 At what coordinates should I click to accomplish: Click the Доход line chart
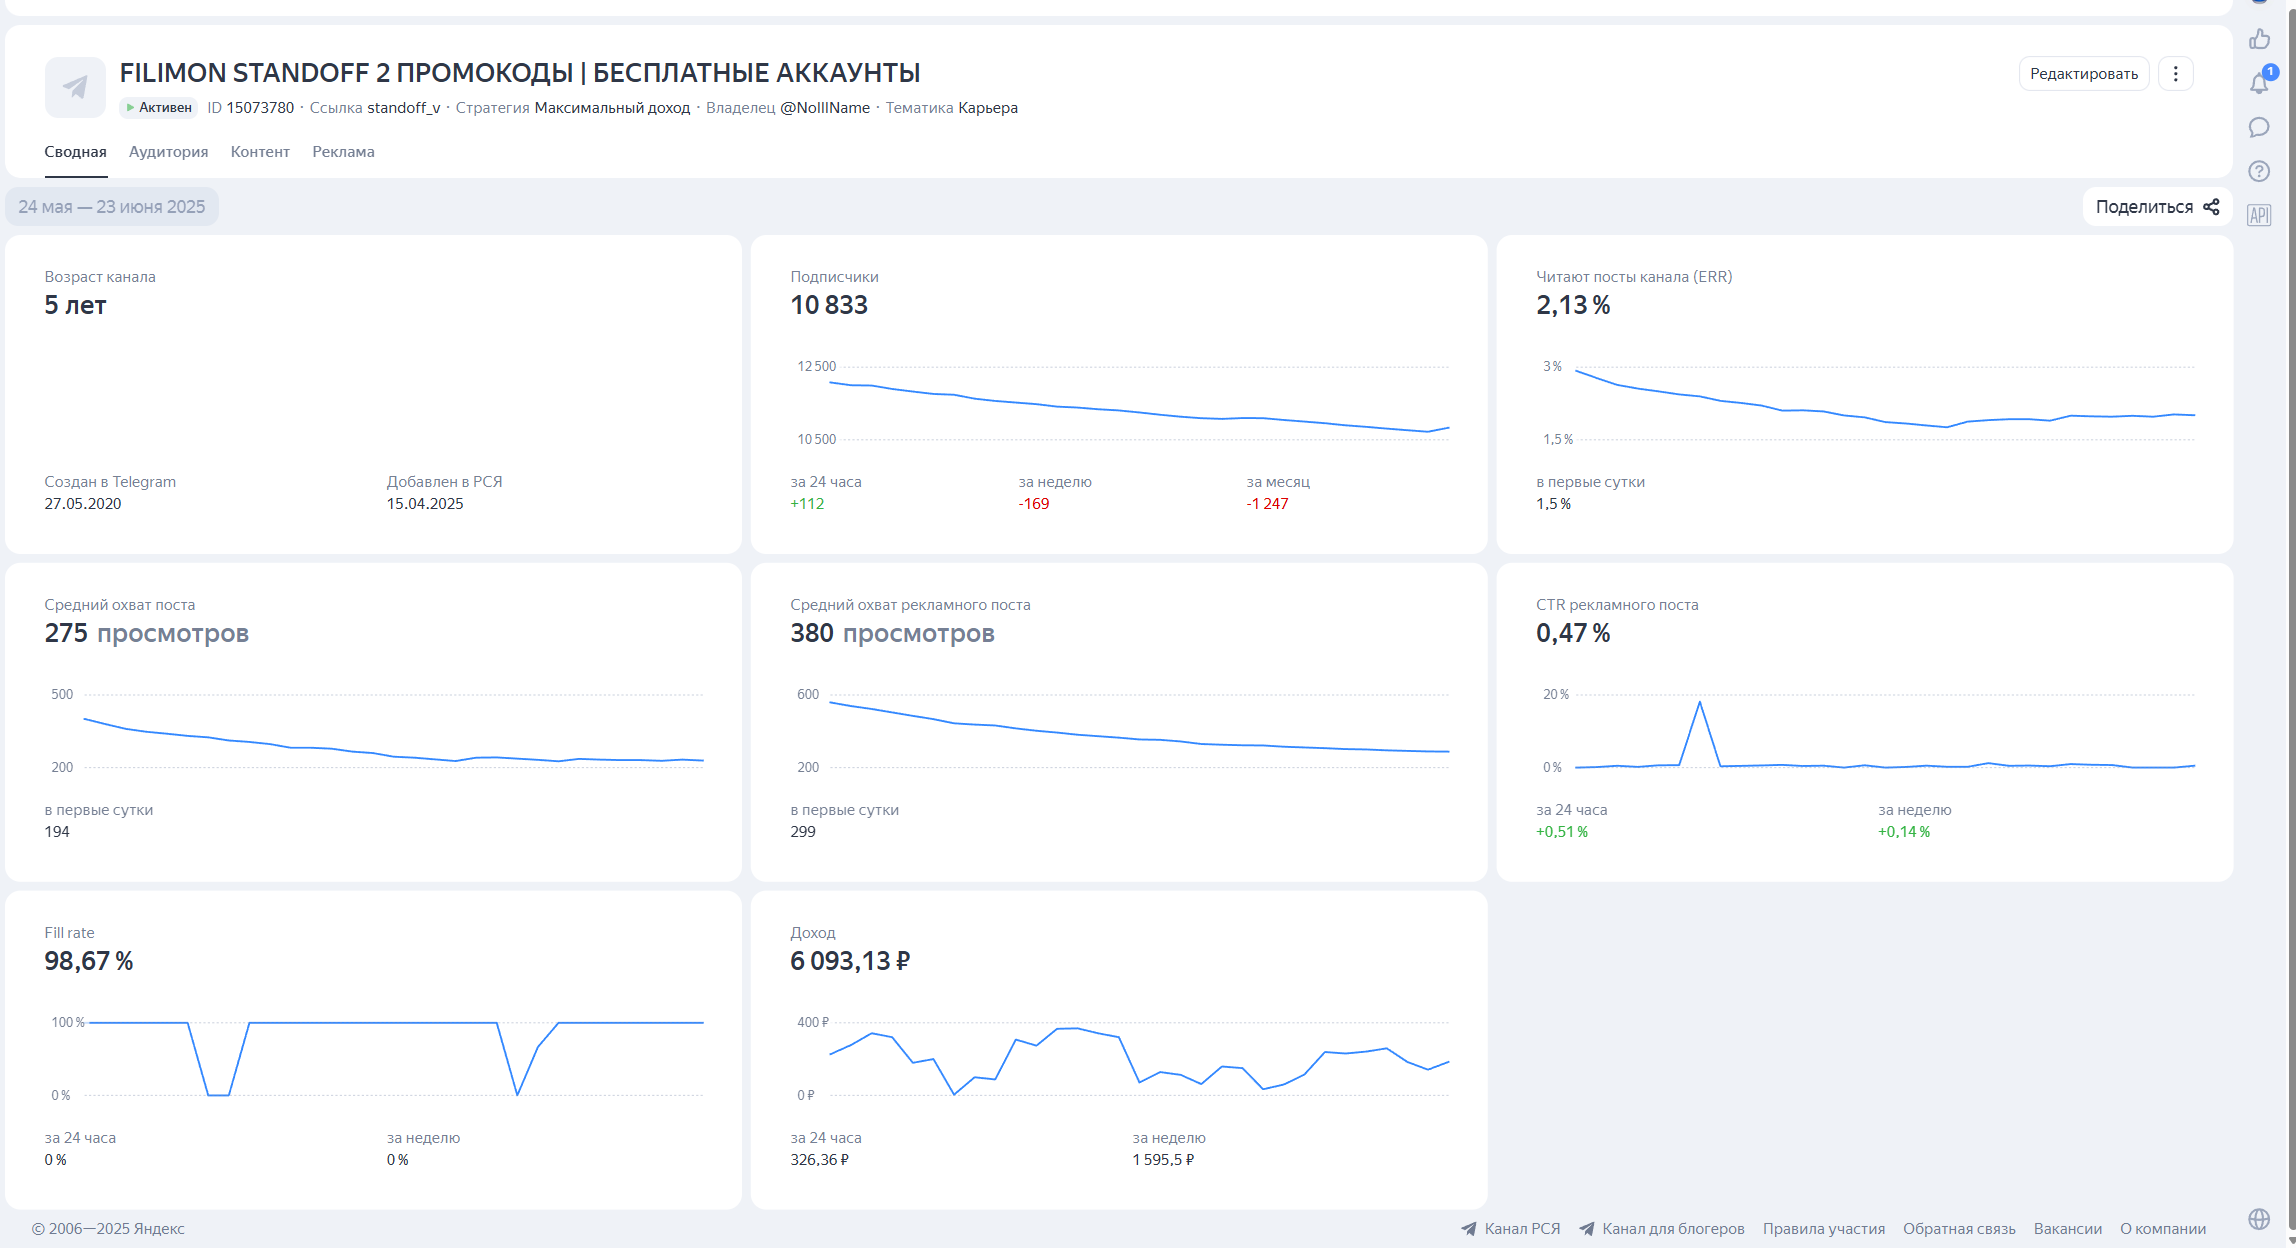coord(1139,1060)
